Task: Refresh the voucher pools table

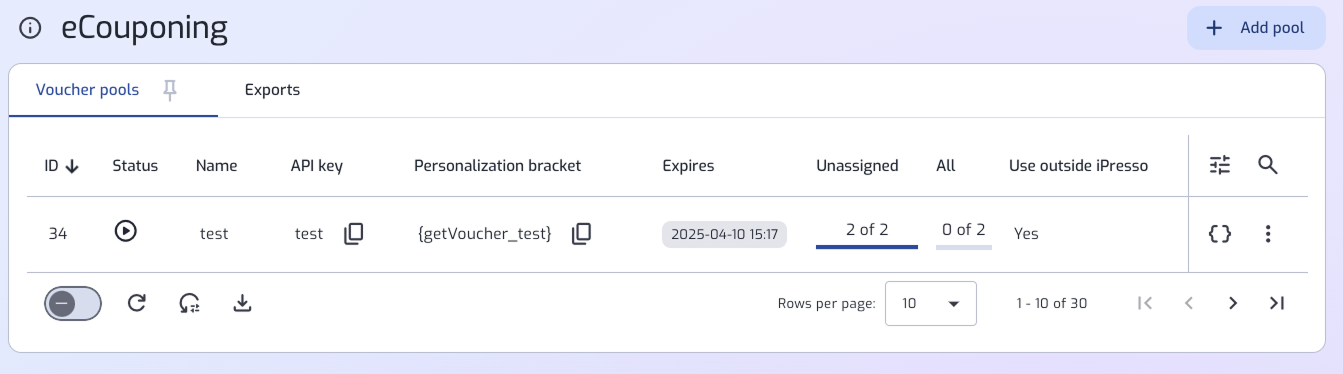Action: click(137, 303)
